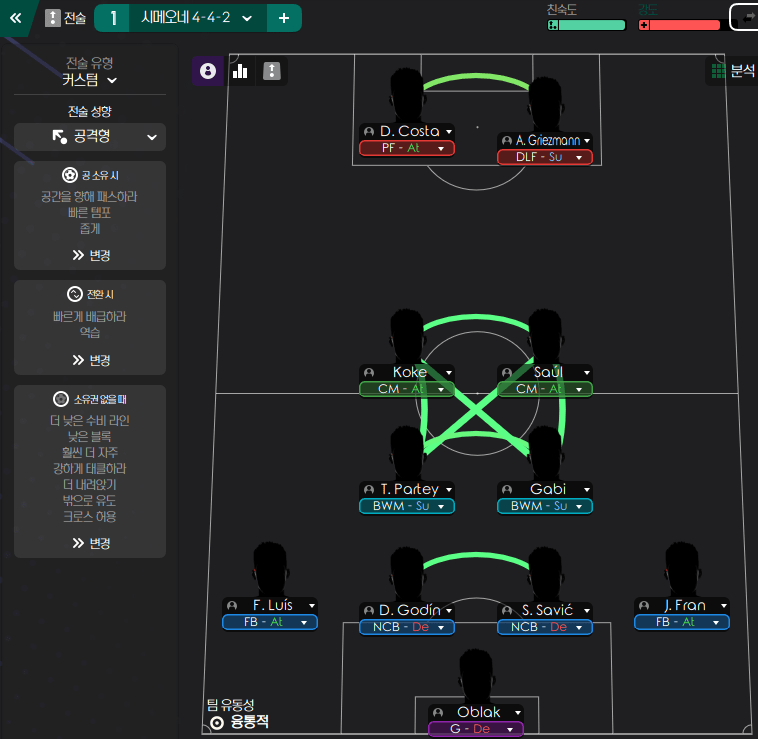Select 크로스 허용 instruction text
The width and height of the screenshot is (758, 739).
pos(90,517)
